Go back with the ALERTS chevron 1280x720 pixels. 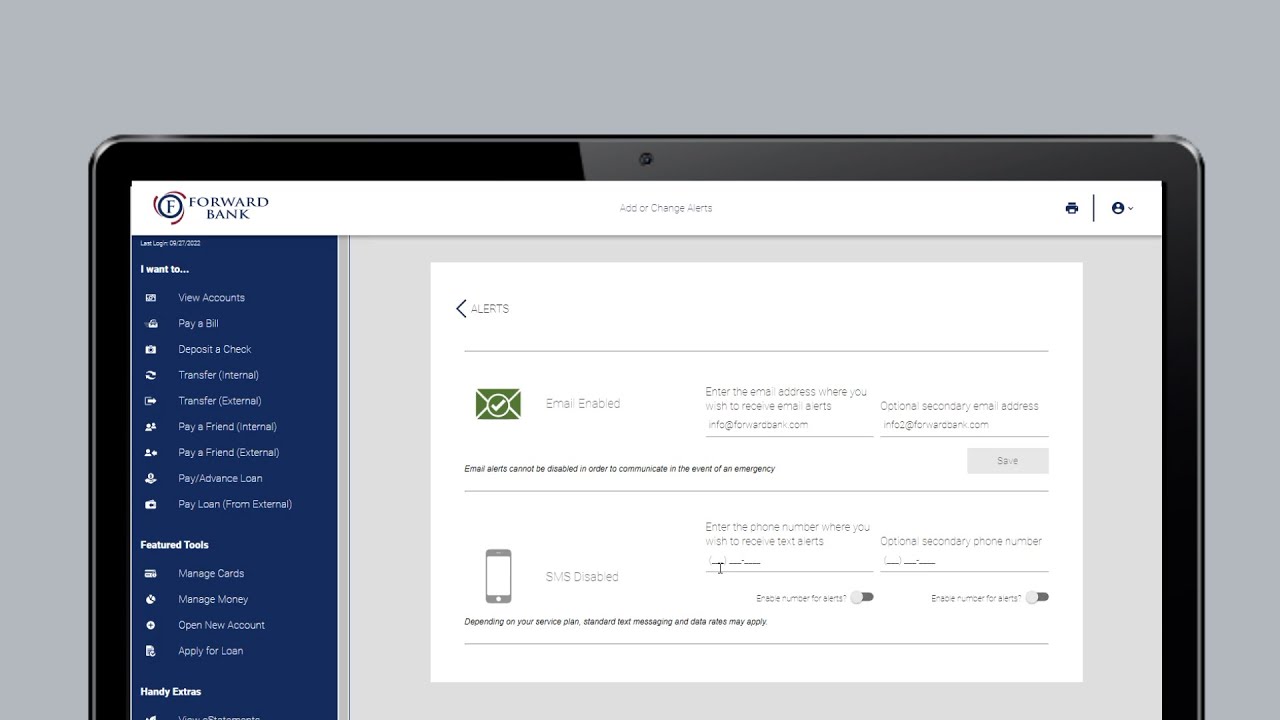click(x=461, y=309)
